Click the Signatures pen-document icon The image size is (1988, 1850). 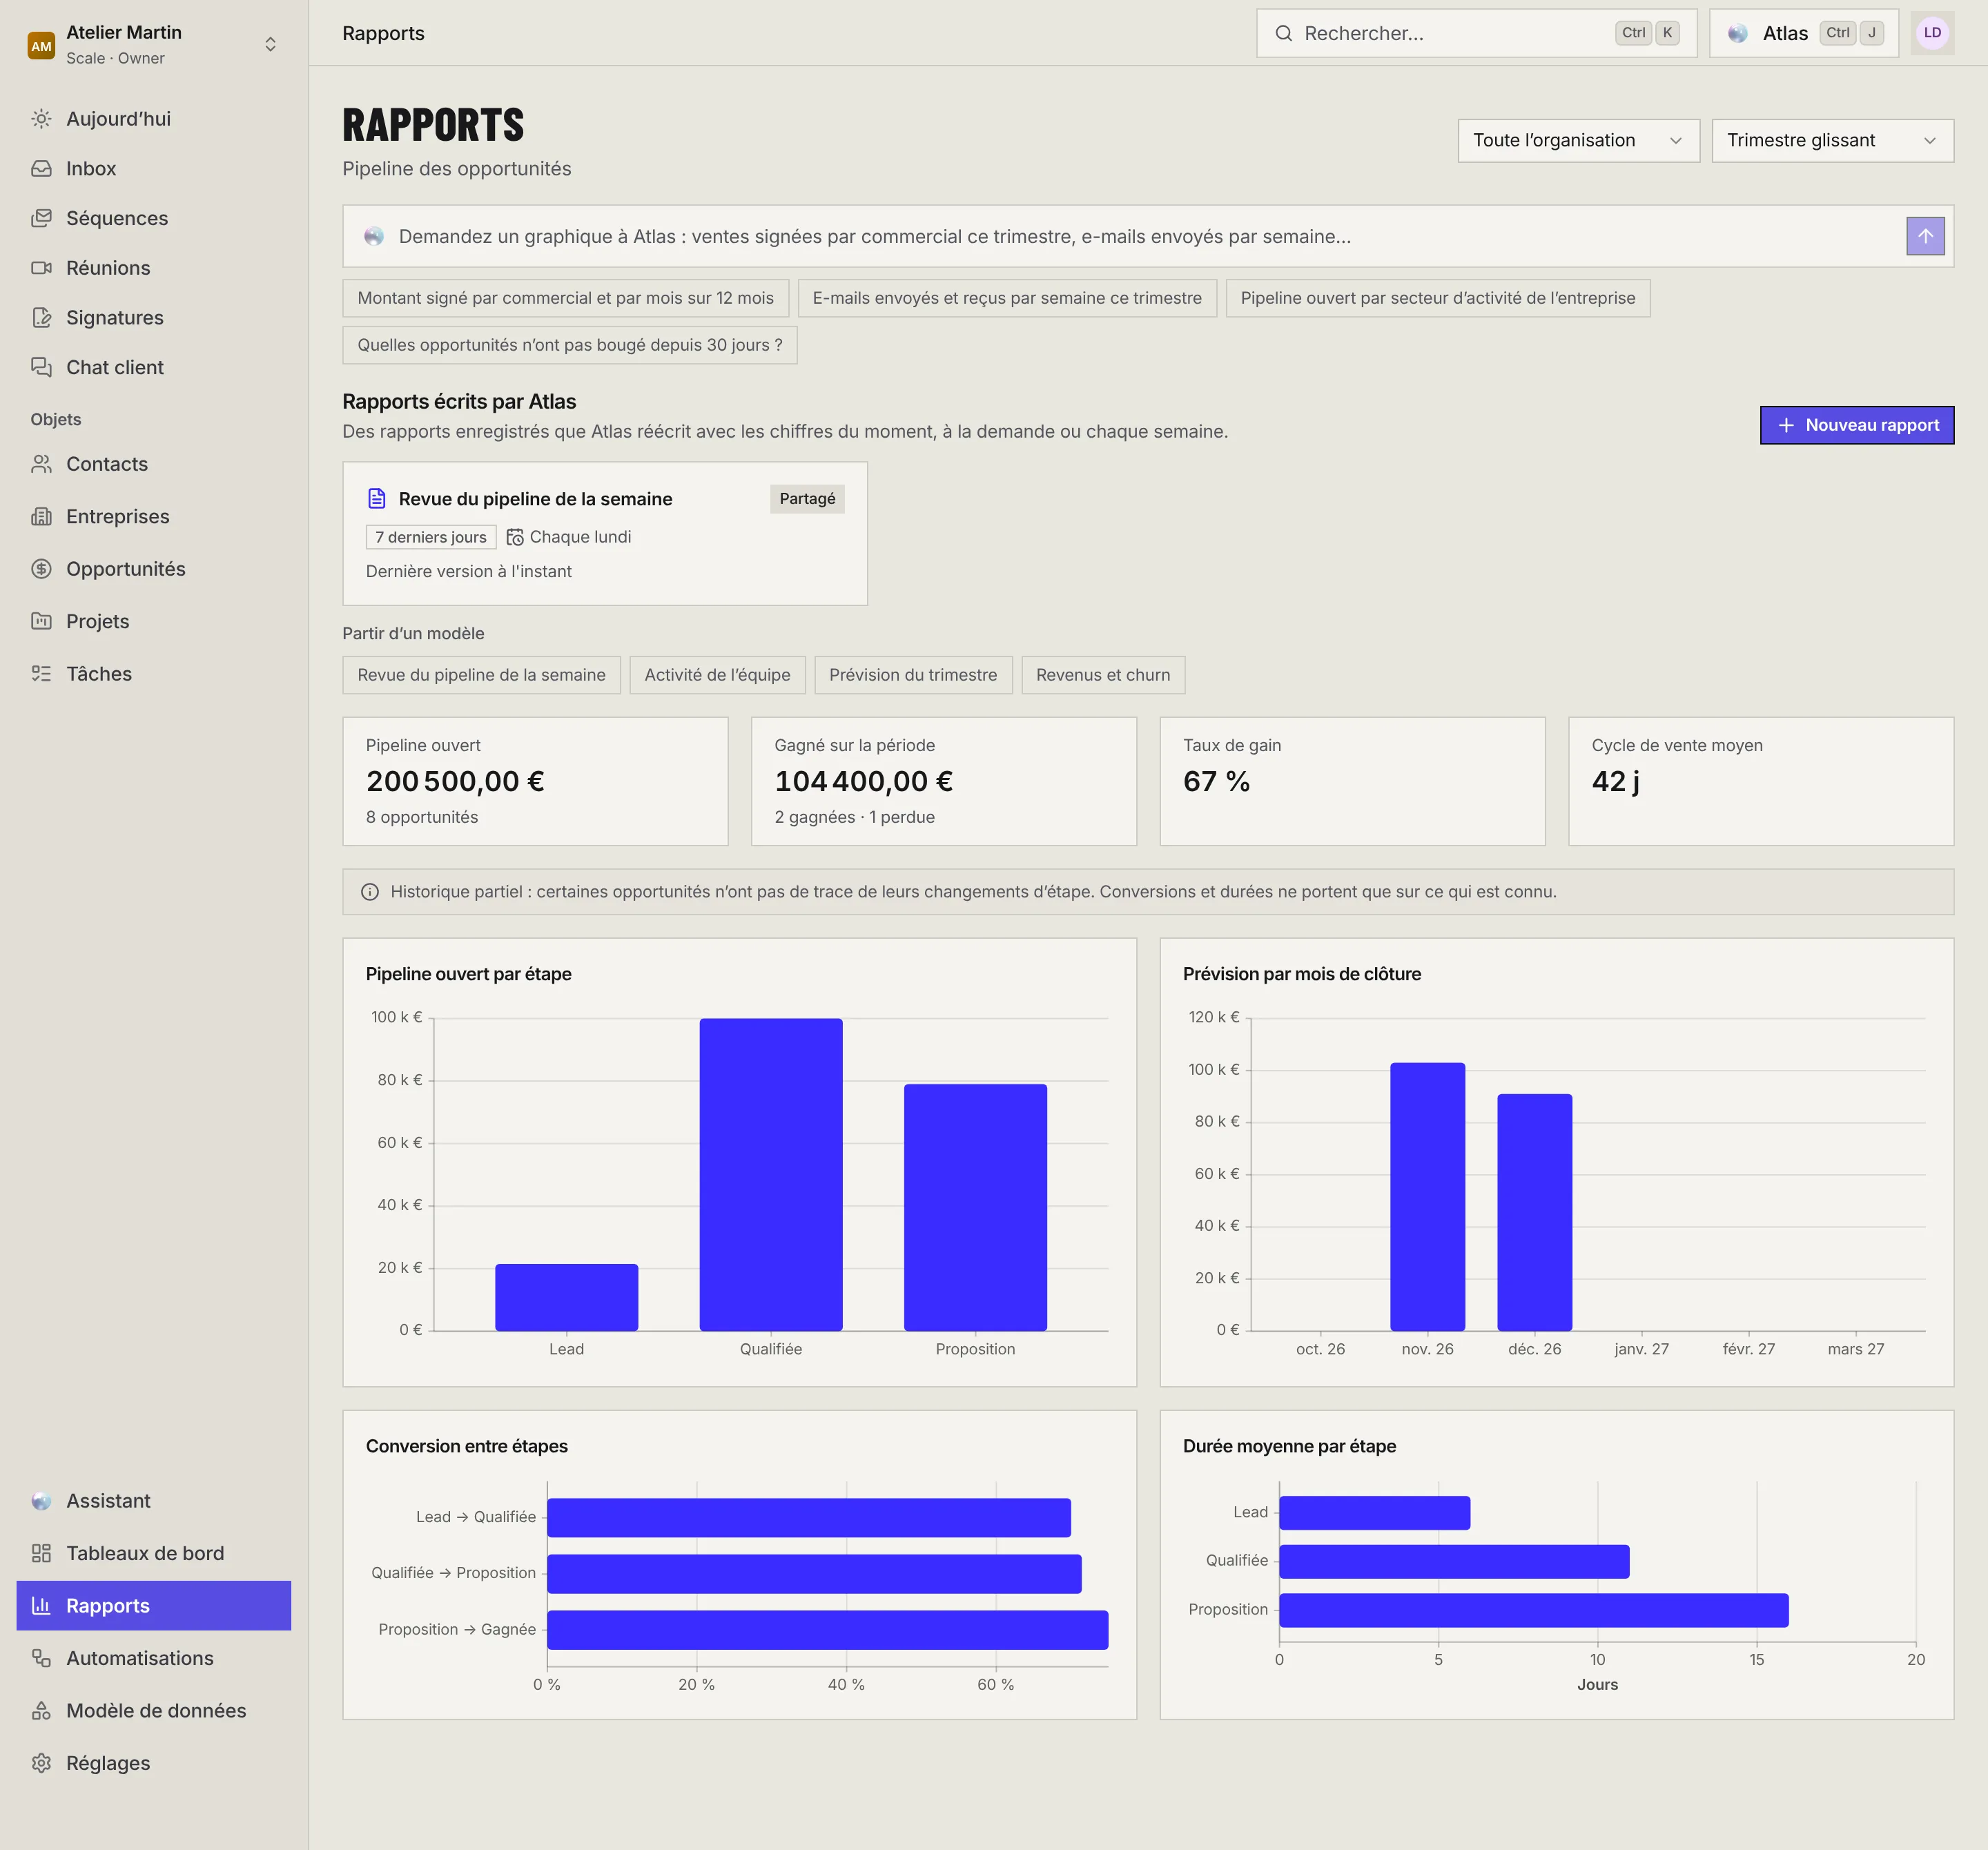click(x=41, y=317)
